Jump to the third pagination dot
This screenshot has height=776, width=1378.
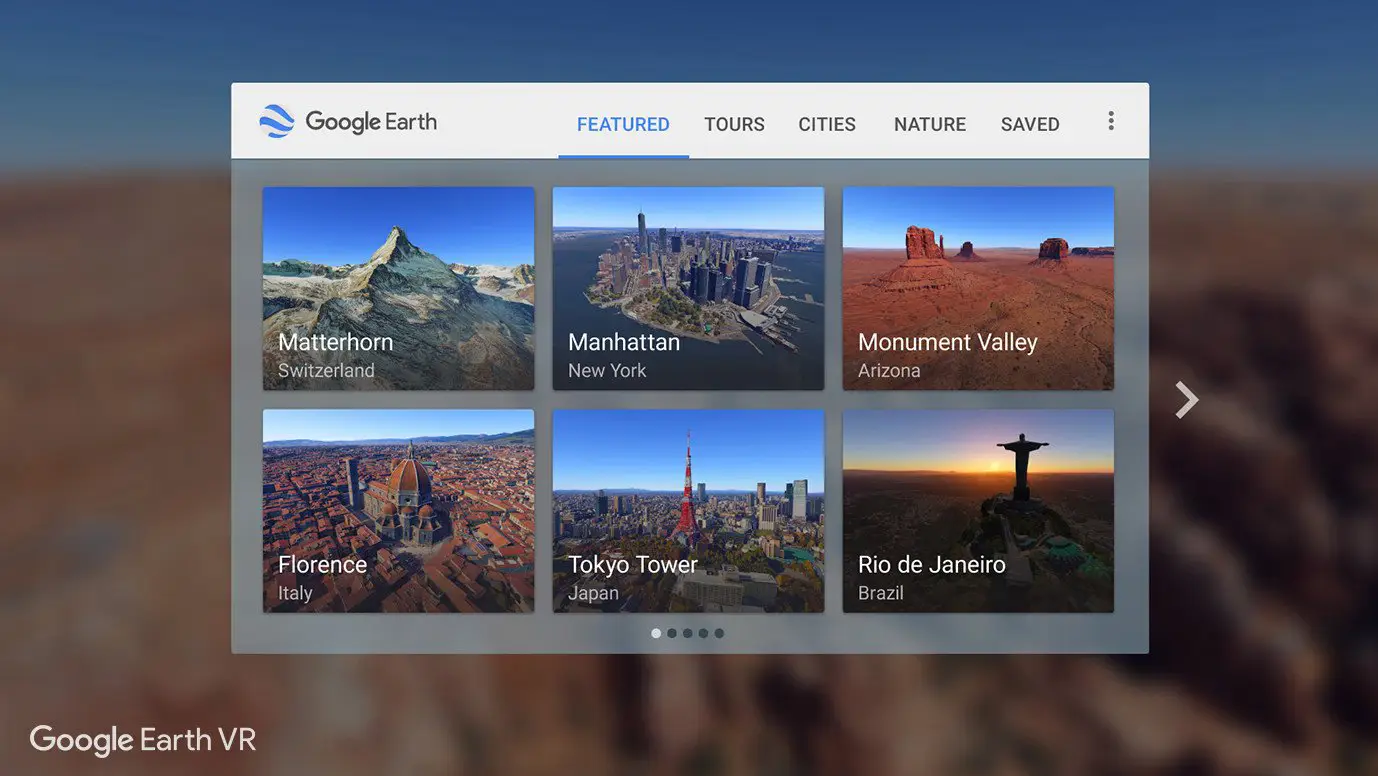coord(688,633)
